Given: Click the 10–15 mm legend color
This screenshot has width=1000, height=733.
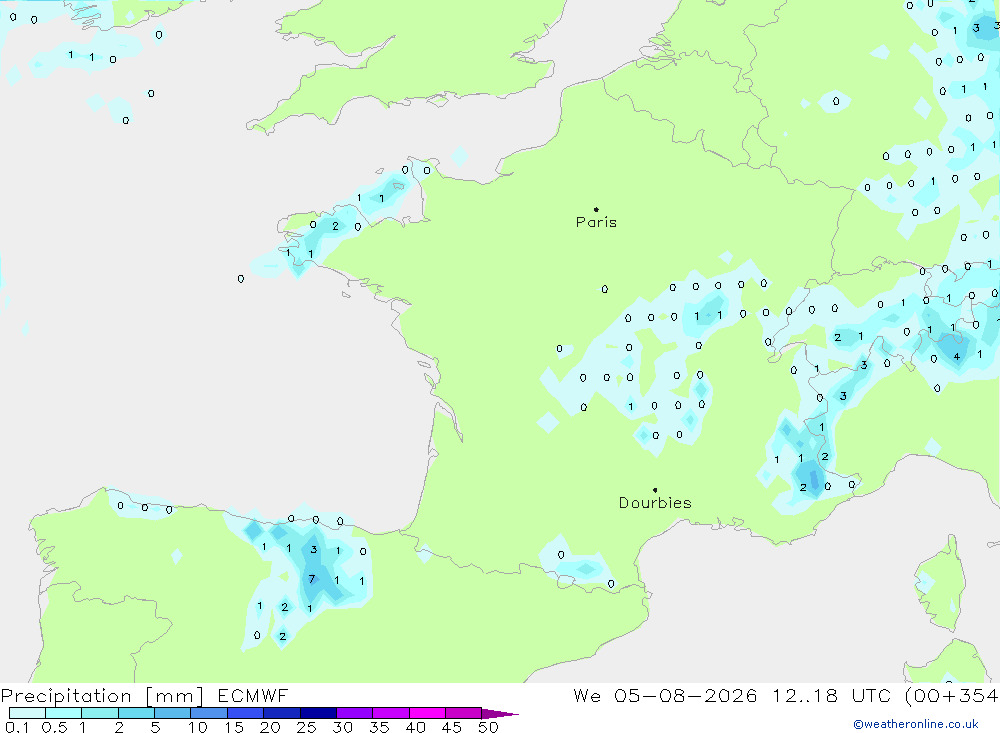Looking at the screenshot, I should [x=209, y=713].
